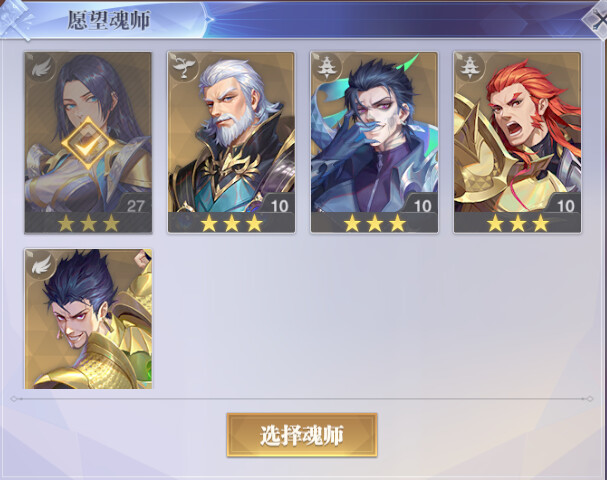Screen dimensions: 607x480
Task: Click the wing class icon on dark-haired woman card
Action: click(41, 67)
